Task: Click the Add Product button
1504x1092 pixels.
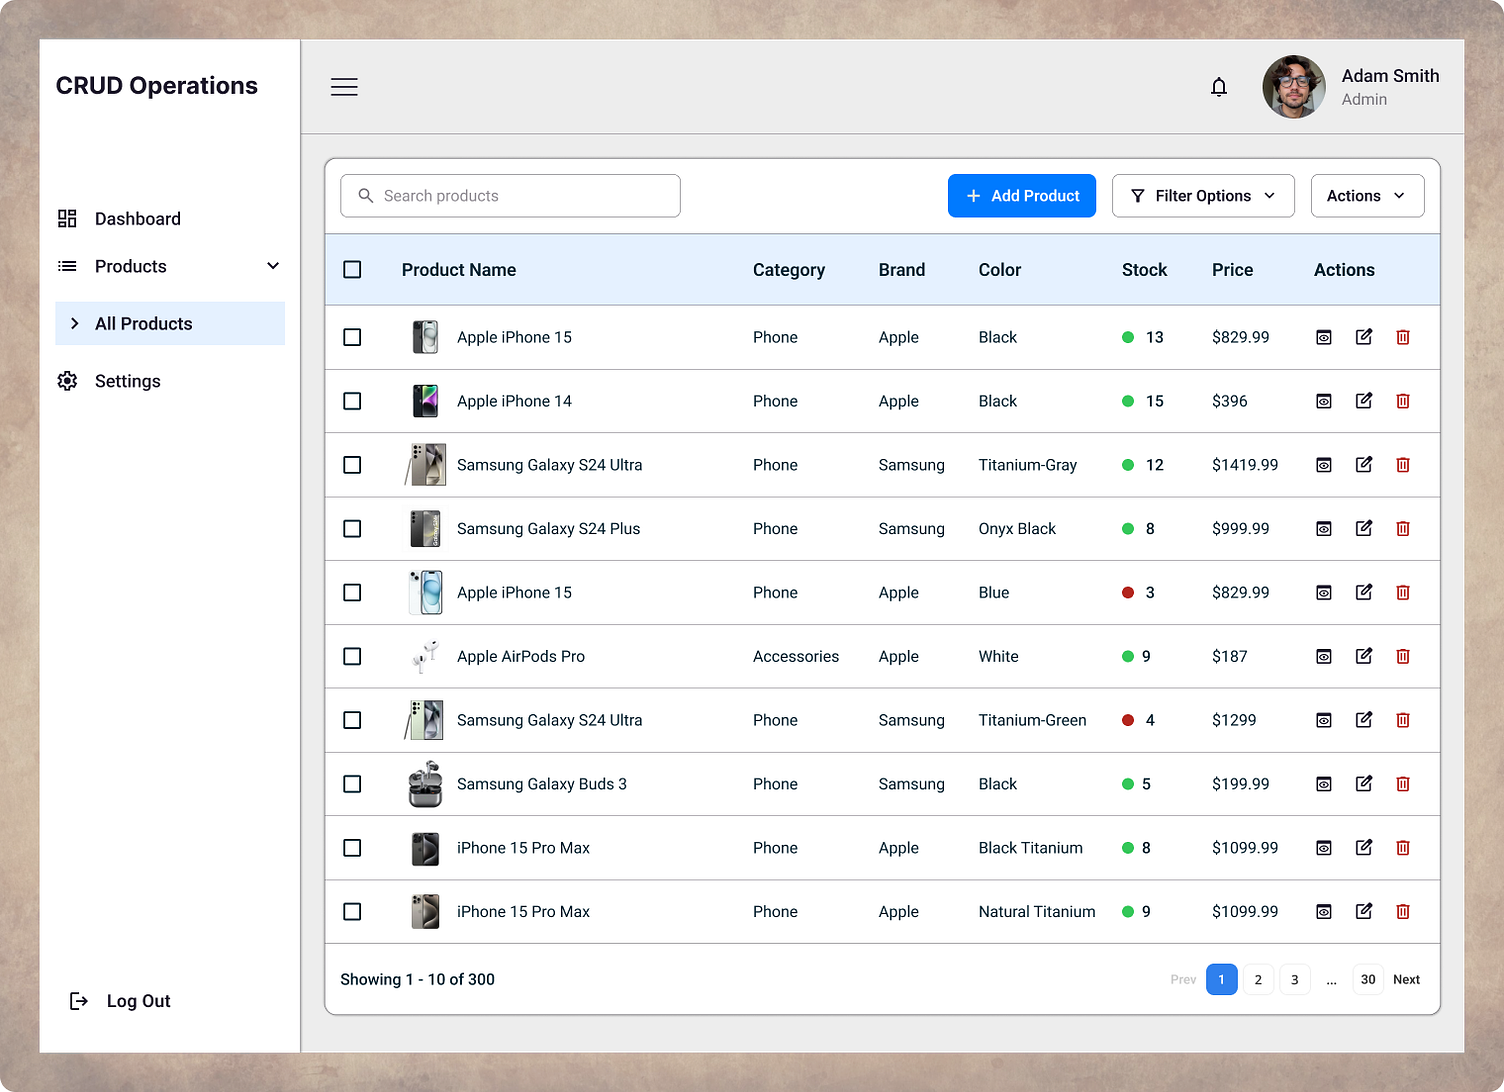Action: [1021, 195]
